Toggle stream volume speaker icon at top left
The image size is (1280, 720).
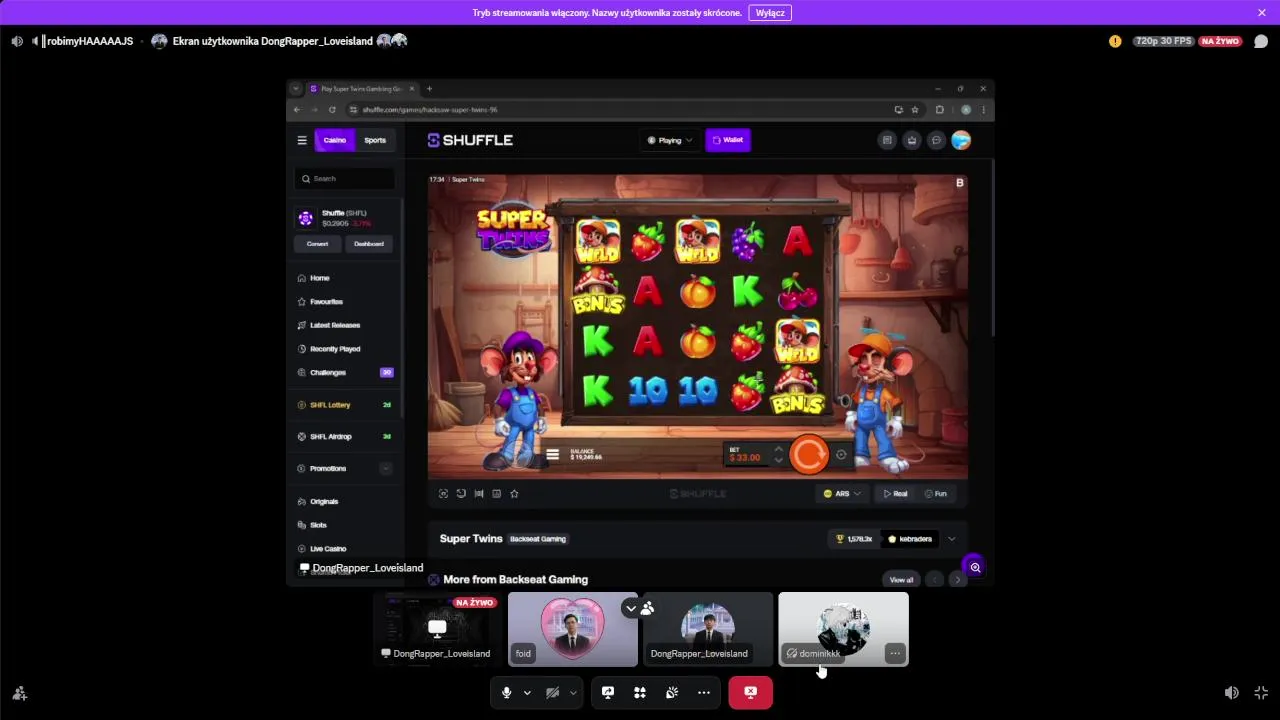click(x=17, y=41)
